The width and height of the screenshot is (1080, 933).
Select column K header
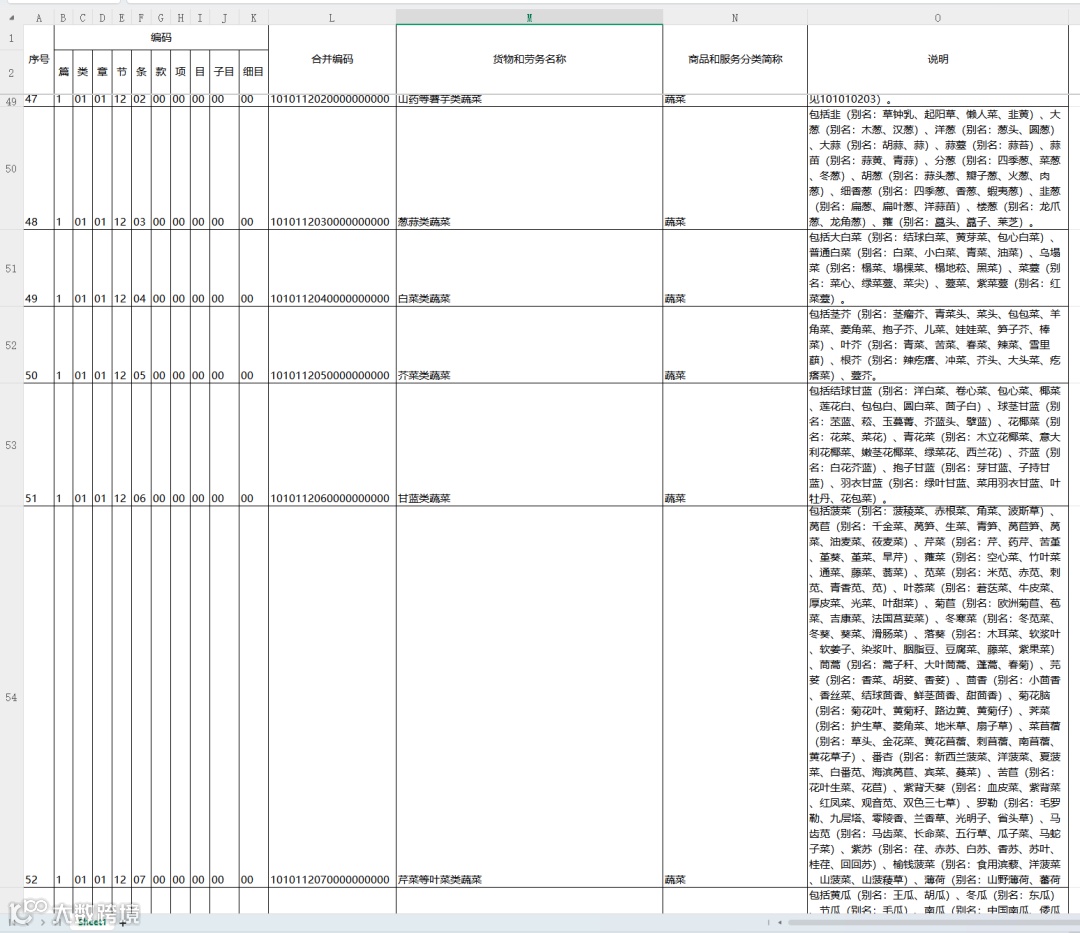click(x=253, y=18)
